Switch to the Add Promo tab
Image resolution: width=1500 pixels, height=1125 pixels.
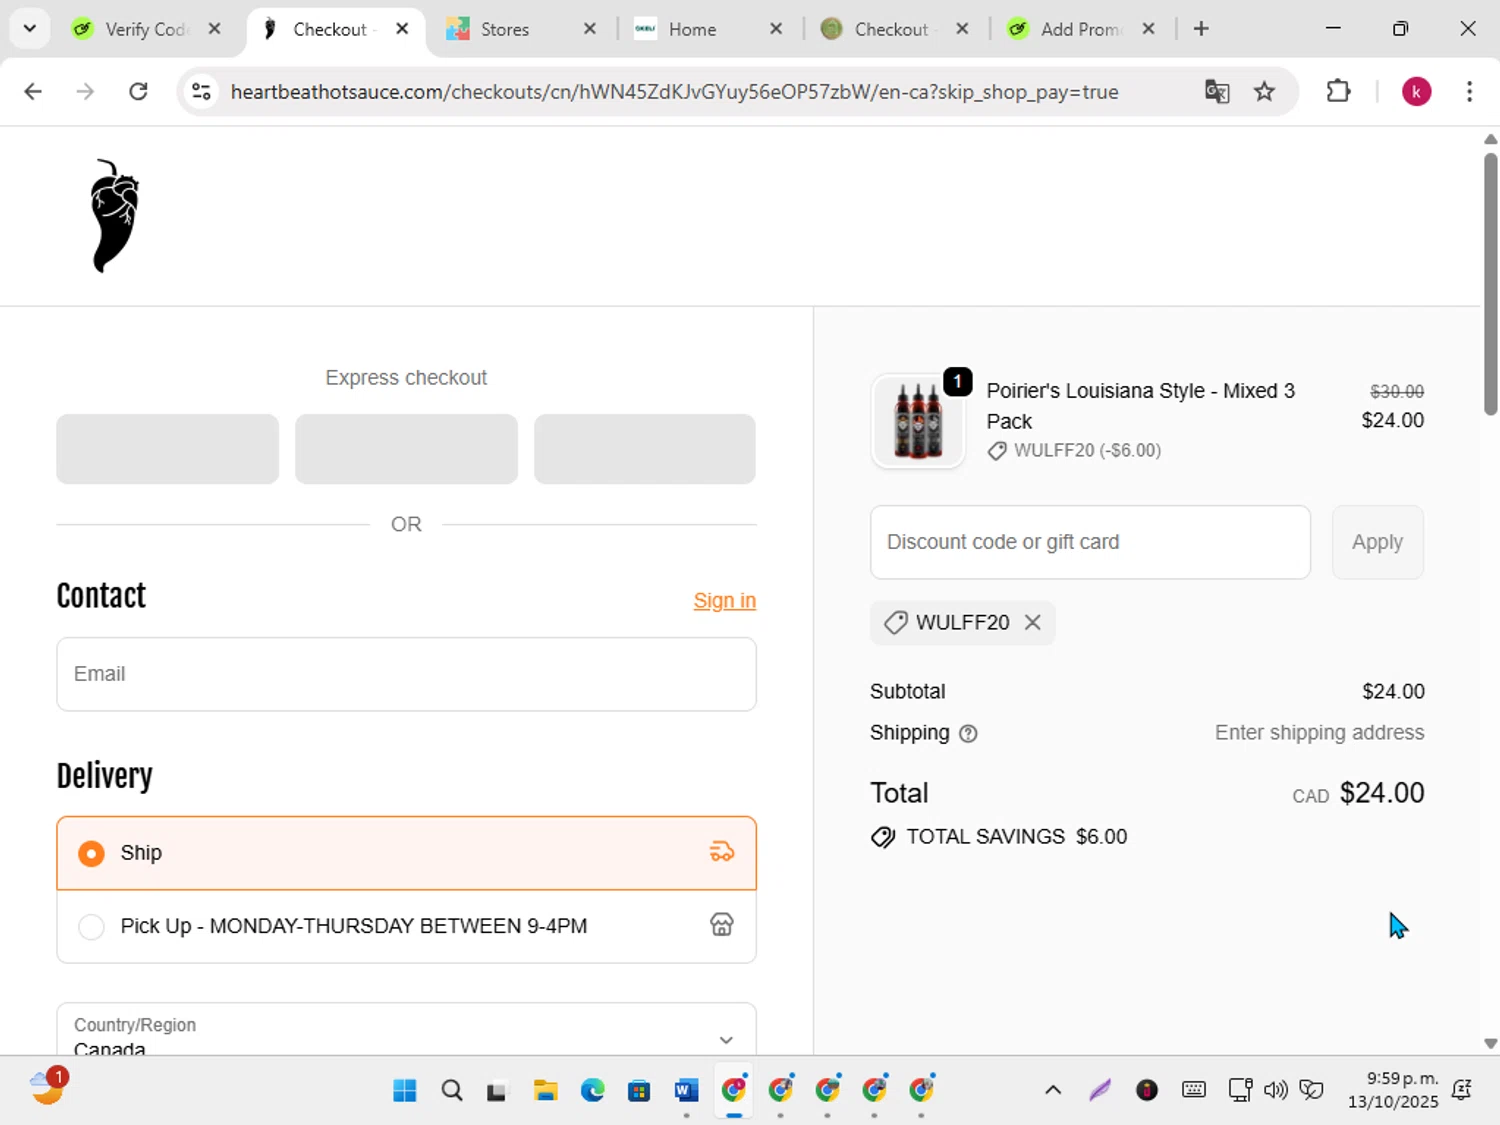click(1078, 29)
